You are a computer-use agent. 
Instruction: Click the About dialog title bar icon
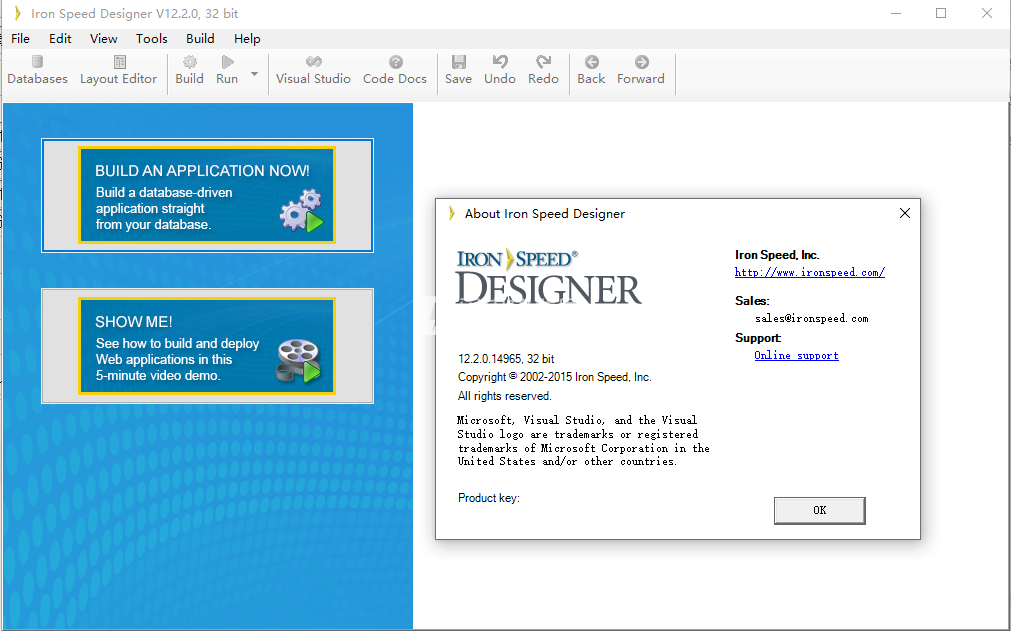click(452, 213)
